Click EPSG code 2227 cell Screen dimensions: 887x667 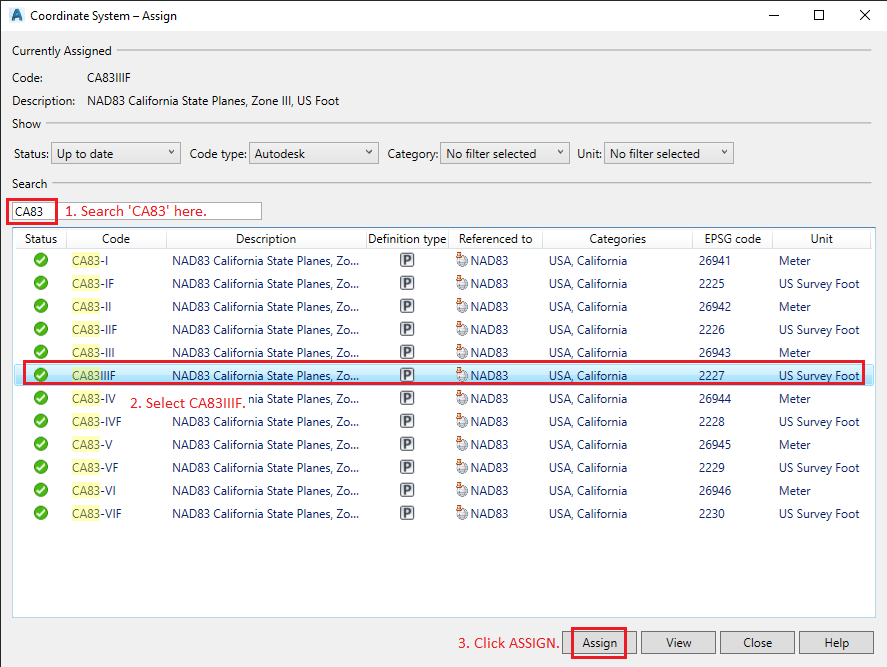click(x=711, y=376)
